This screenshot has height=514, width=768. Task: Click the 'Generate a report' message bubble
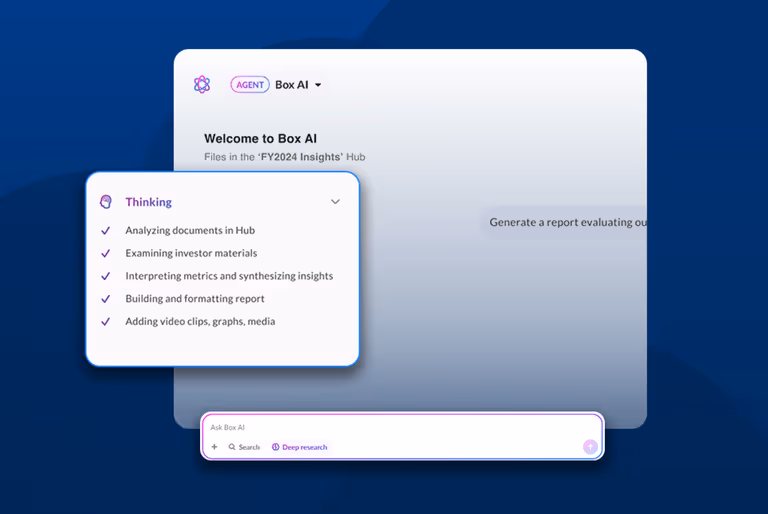tap(567, 222)
